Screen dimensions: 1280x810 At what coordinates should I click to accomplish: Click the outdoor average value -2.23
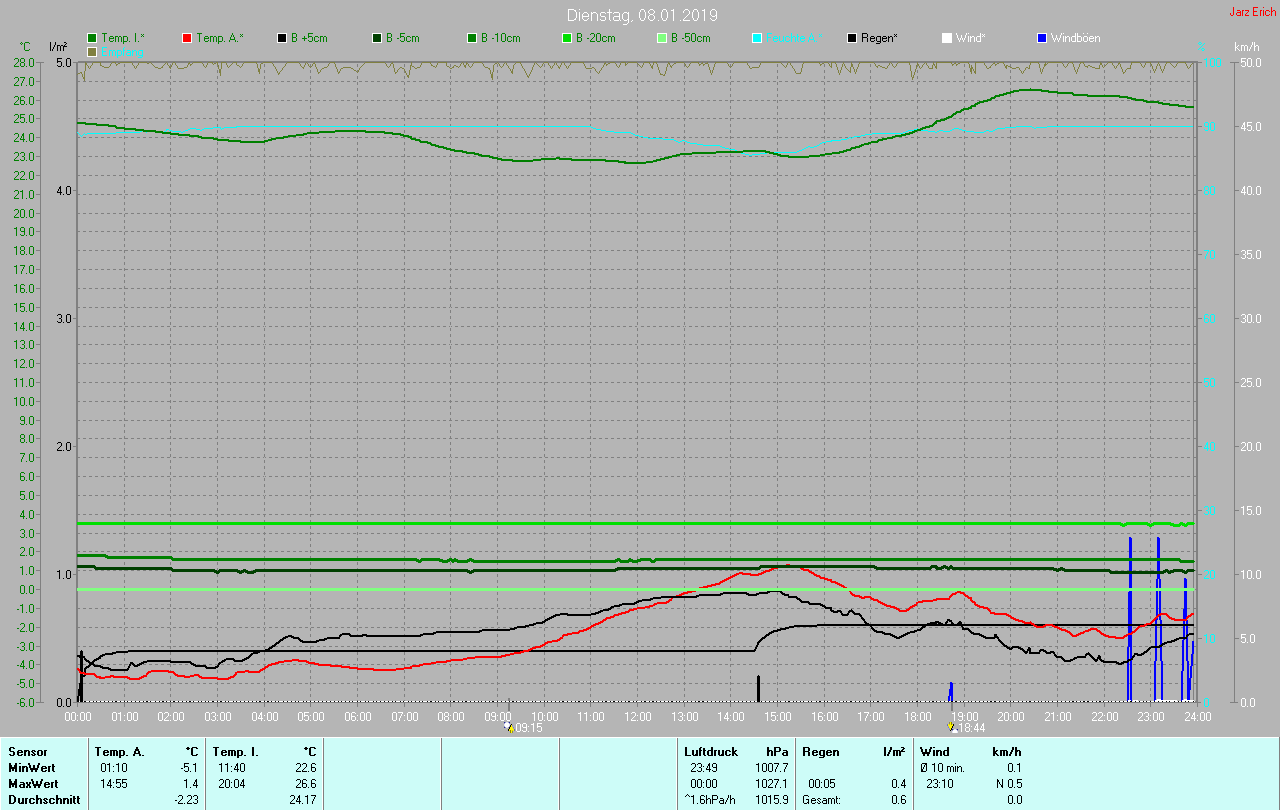pyautogui.click(x=187, y=799)
